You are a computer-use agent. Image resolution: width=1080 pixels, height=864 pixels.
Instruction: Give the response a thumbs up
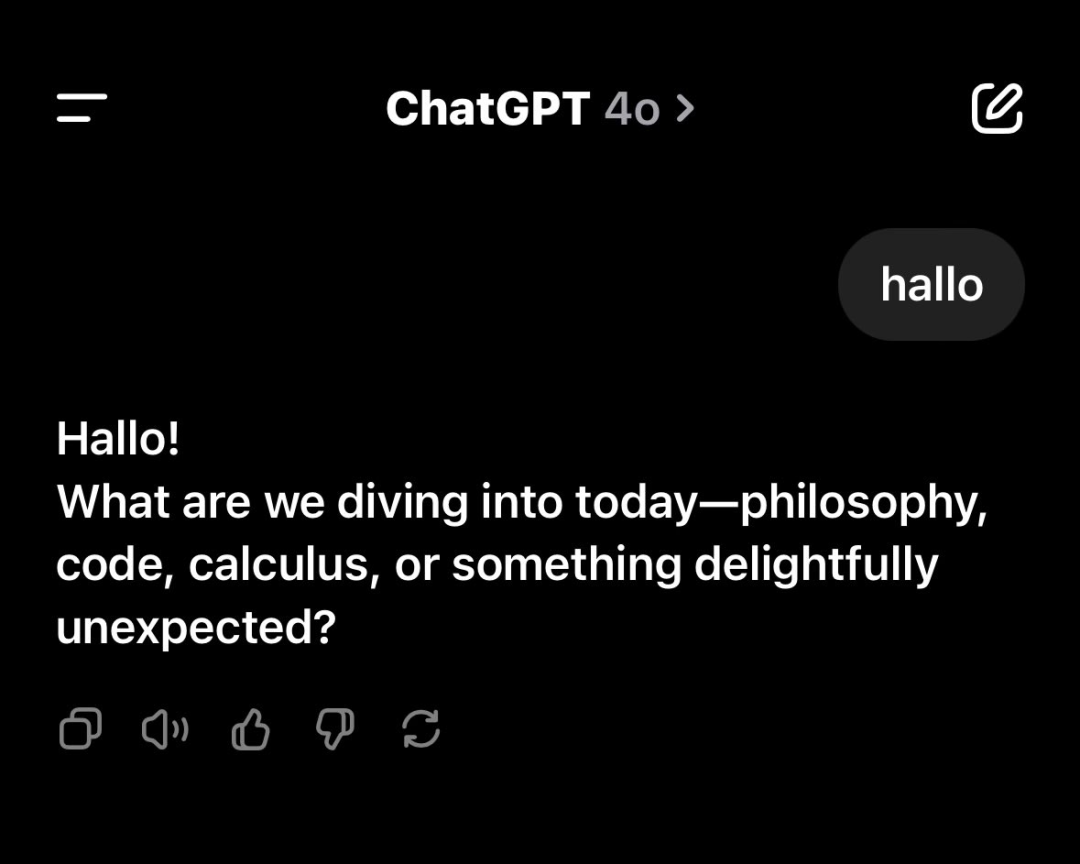[x=250, y=729]
